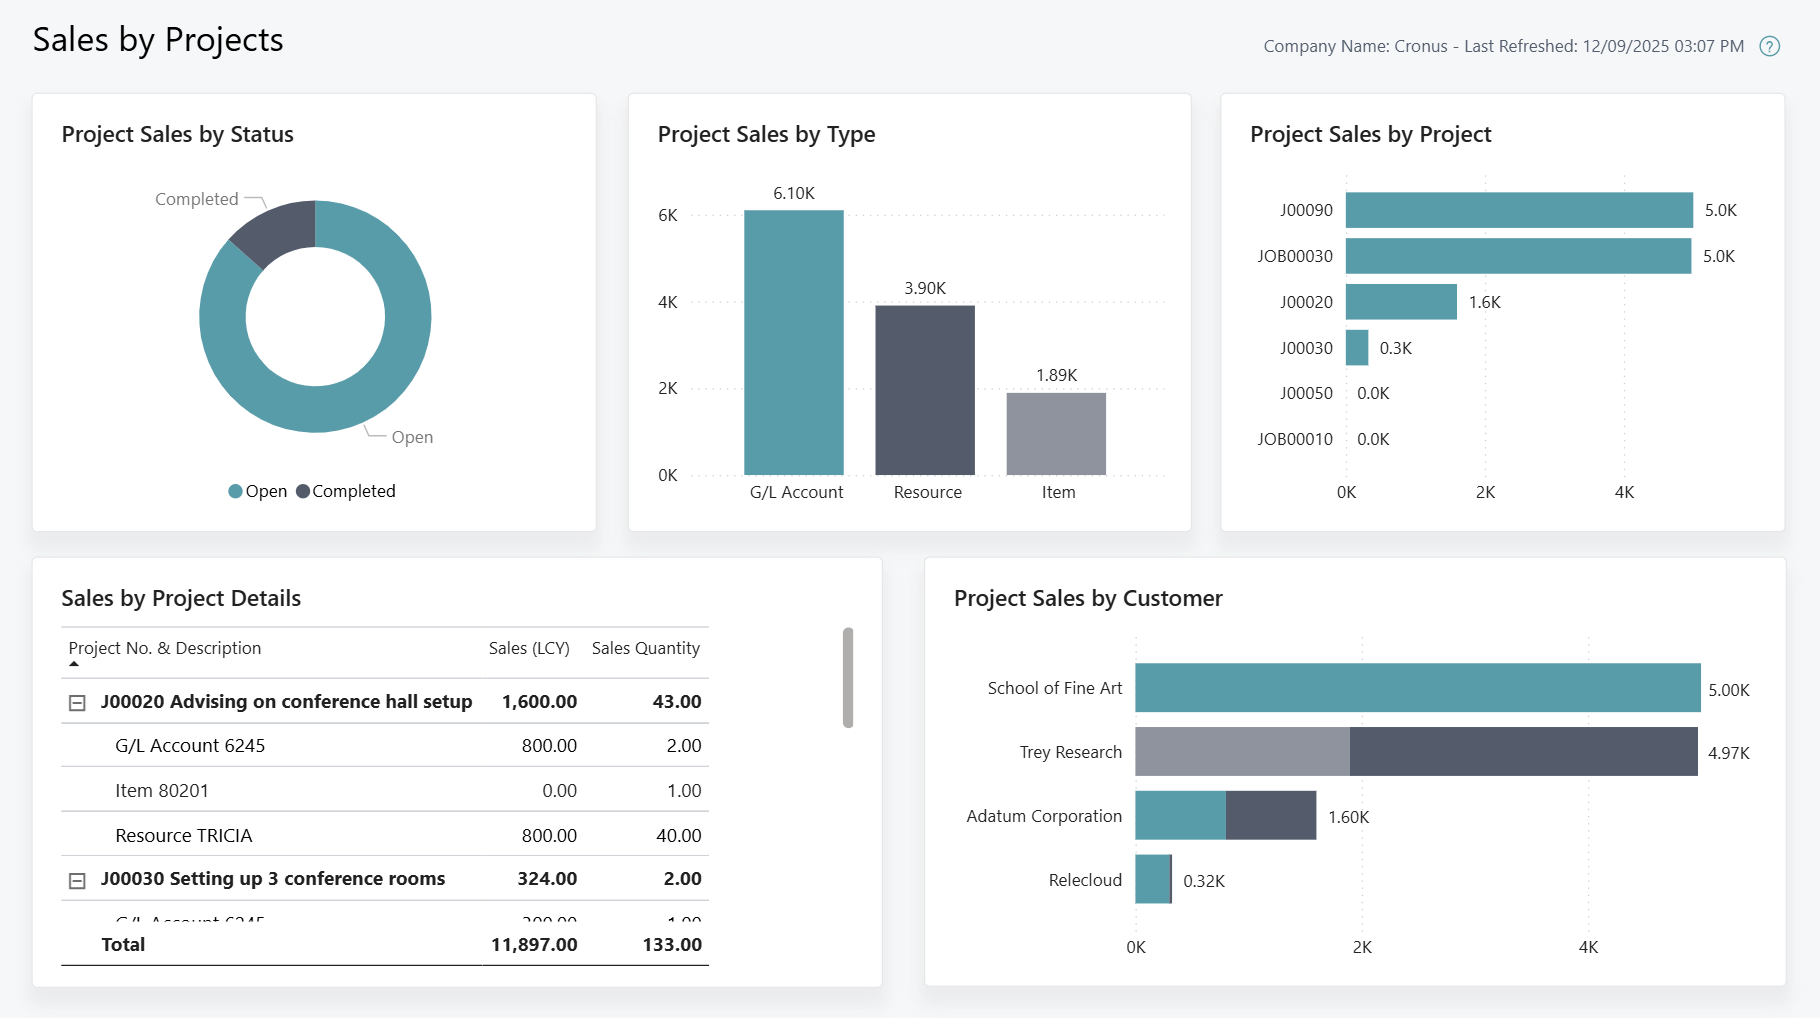The width and height of the screenshot is (1820, 1018).
Task: Click the Open legend color dot
Action: [235, 491]
